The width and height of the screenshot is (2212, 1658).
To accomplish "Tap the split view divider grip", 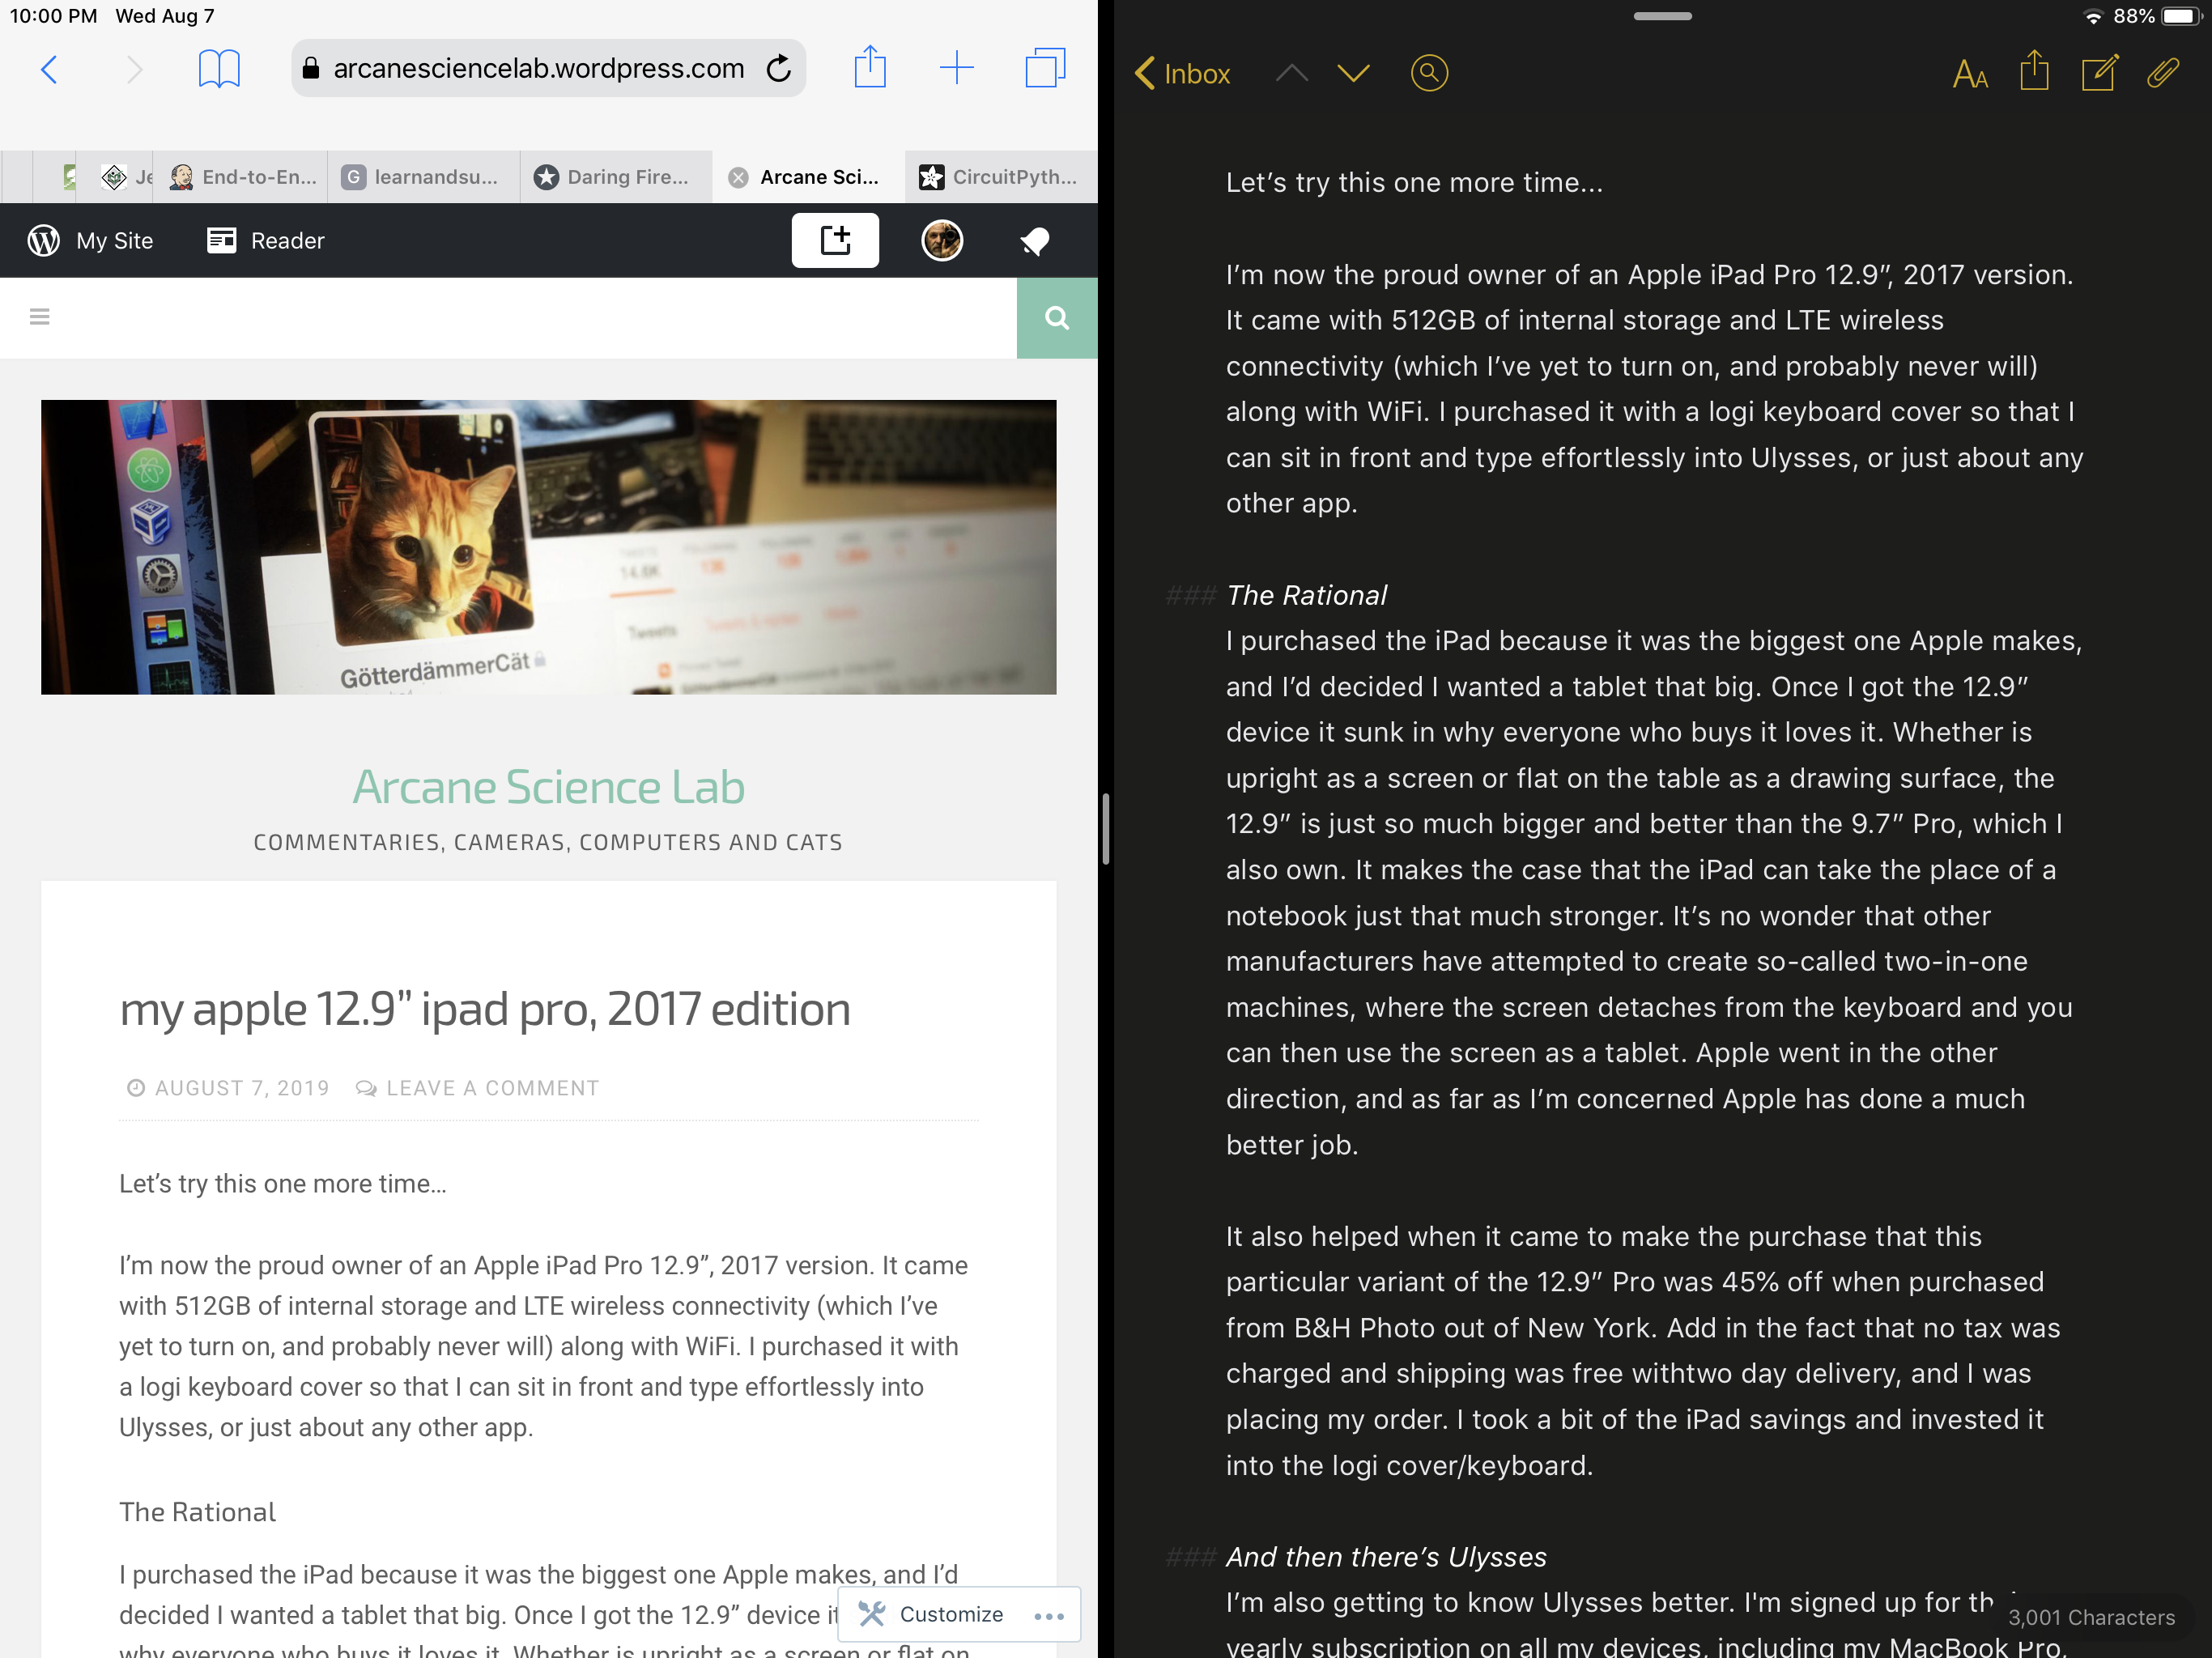I will click(1105, 829).
